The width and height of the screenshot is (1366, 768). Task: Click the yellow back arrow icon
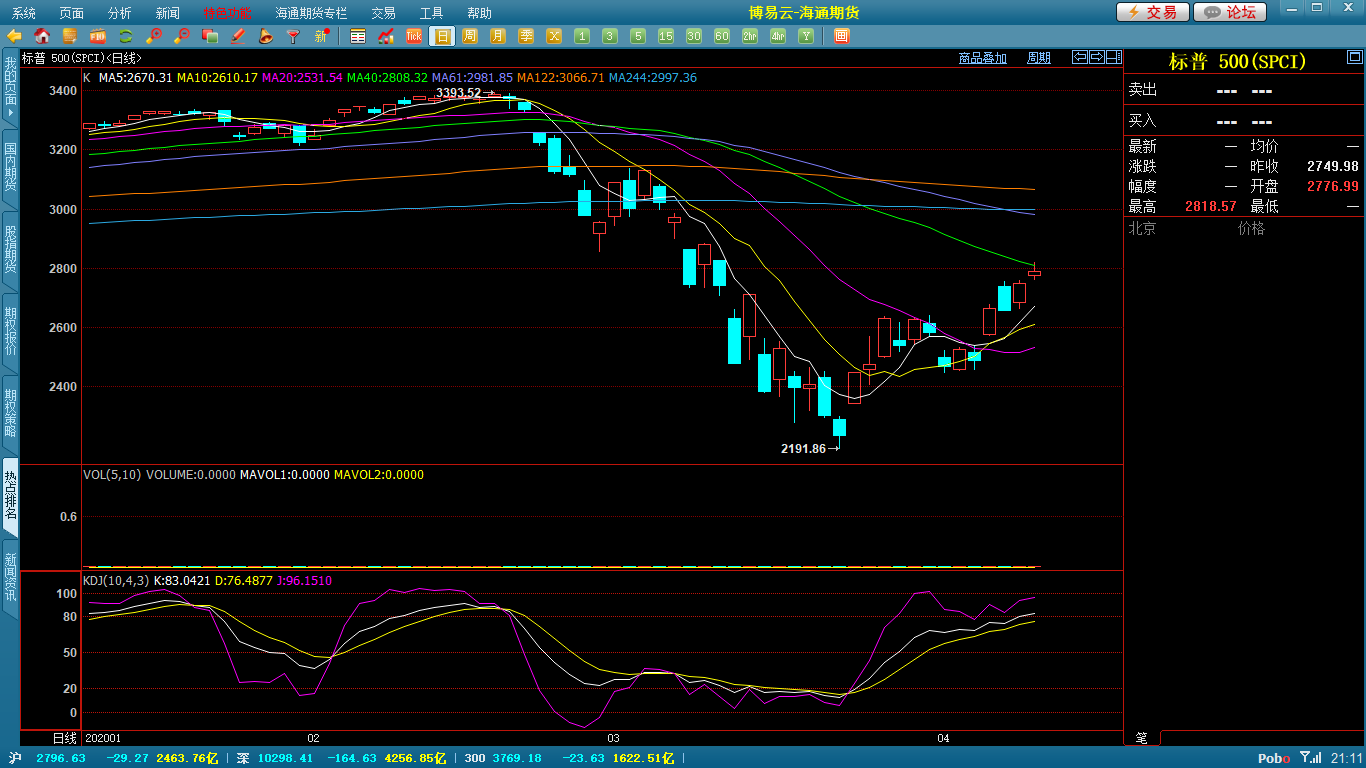point(14,36)
